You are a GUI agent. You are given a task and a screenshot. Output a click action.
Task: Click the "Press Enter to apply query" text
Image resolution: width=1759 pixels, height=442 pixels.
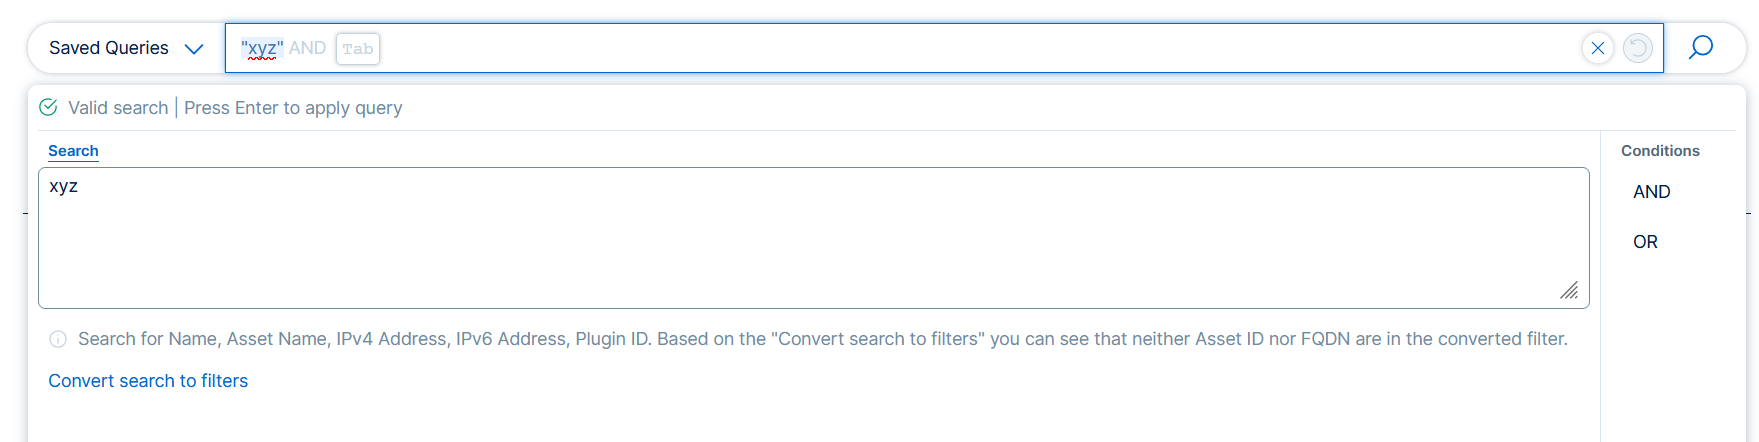click(x=293, y=108)
